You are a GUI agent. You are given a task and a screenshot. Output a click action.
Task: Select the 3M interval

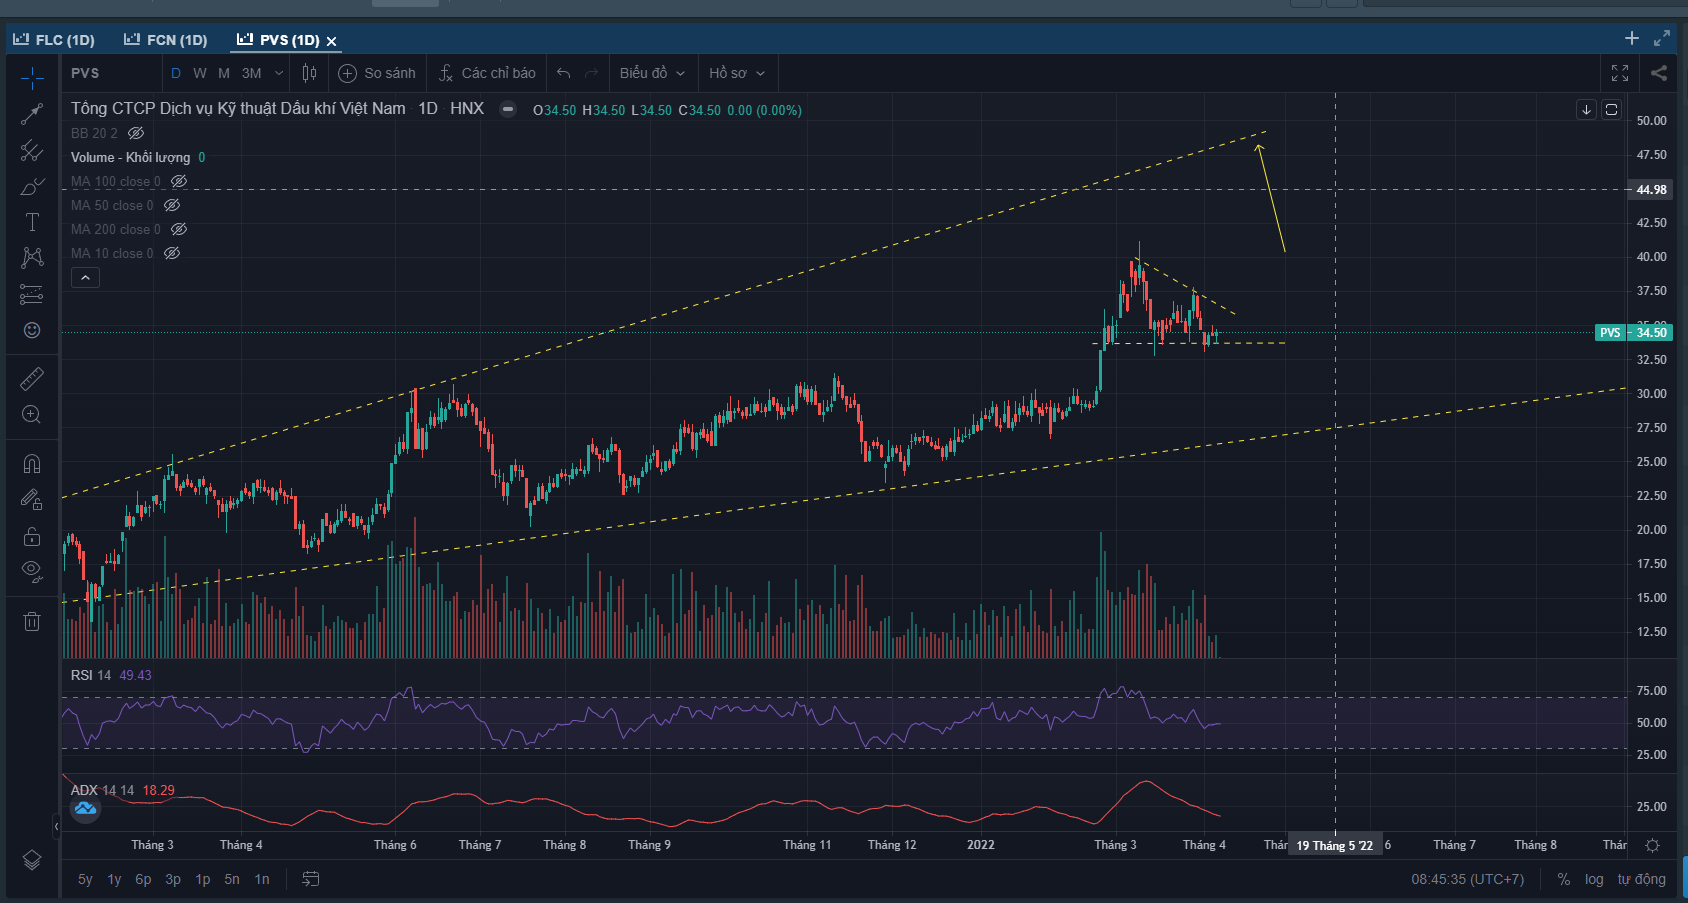(252, 73)
